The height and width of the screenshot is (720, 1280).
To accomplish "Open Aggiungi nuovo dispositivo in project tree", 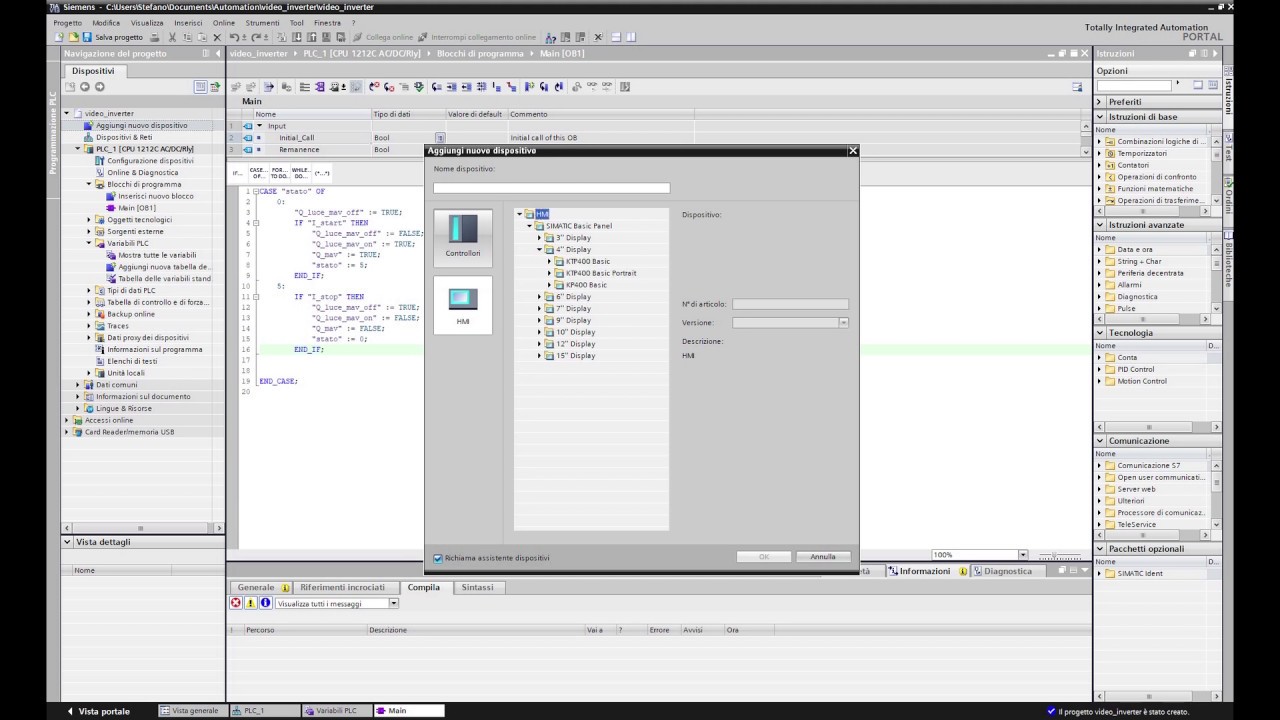I will tap(141, 125).
